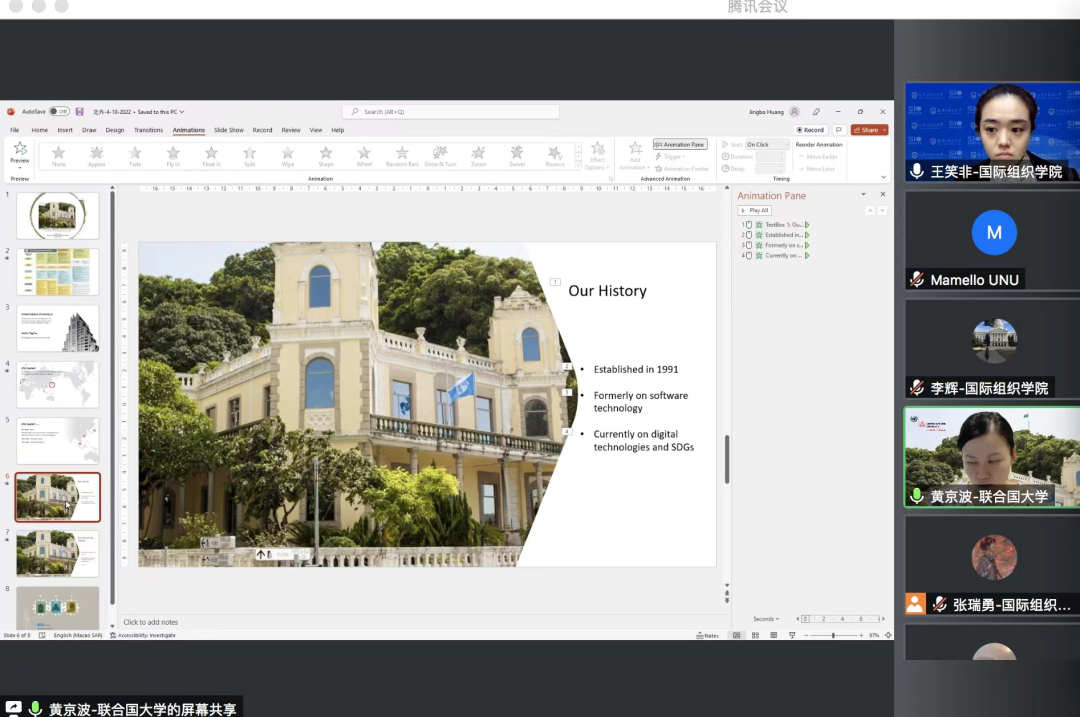Click the Preview animation star icon
1080x717 pixels.
19,151
